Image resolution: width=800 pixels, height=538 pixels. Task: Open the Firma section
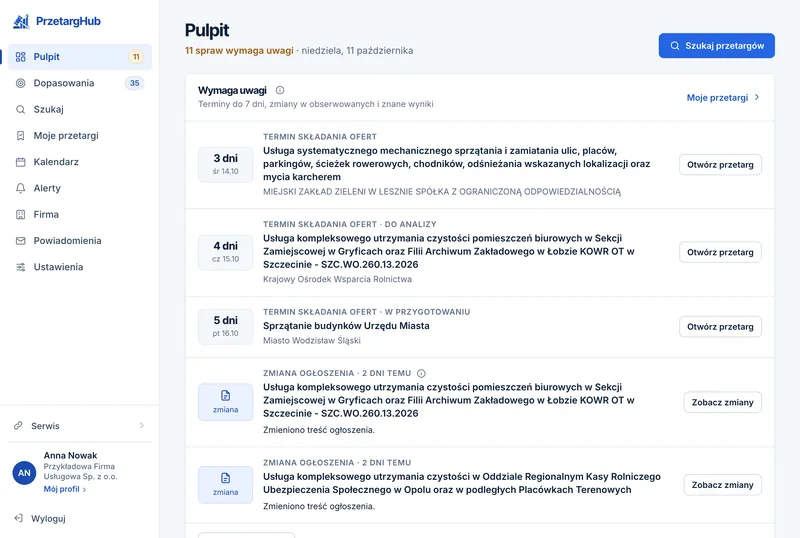pyautogui.click(x=80, y=214)
